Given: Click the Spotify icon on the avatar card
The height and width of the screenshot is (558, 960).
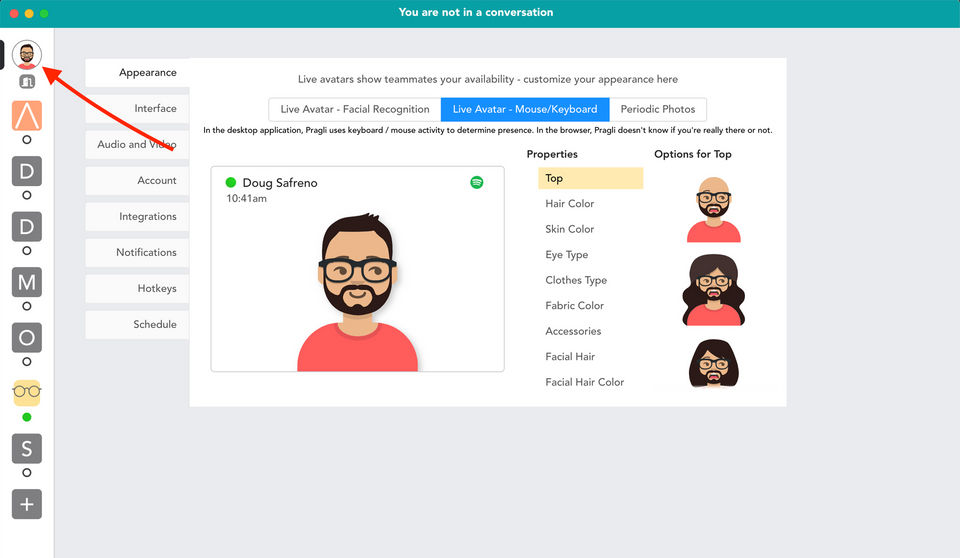Looking at the screenshot, I should click(x=476, y=183).
